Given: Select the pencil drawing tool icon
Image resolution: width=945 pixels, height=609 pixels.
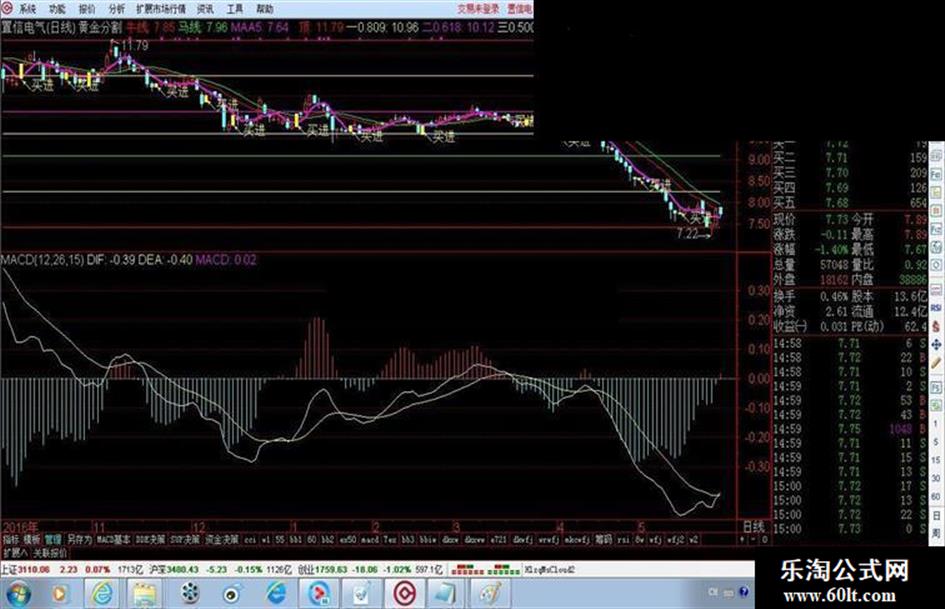Looking at the screenshot, I should point(937,363).
